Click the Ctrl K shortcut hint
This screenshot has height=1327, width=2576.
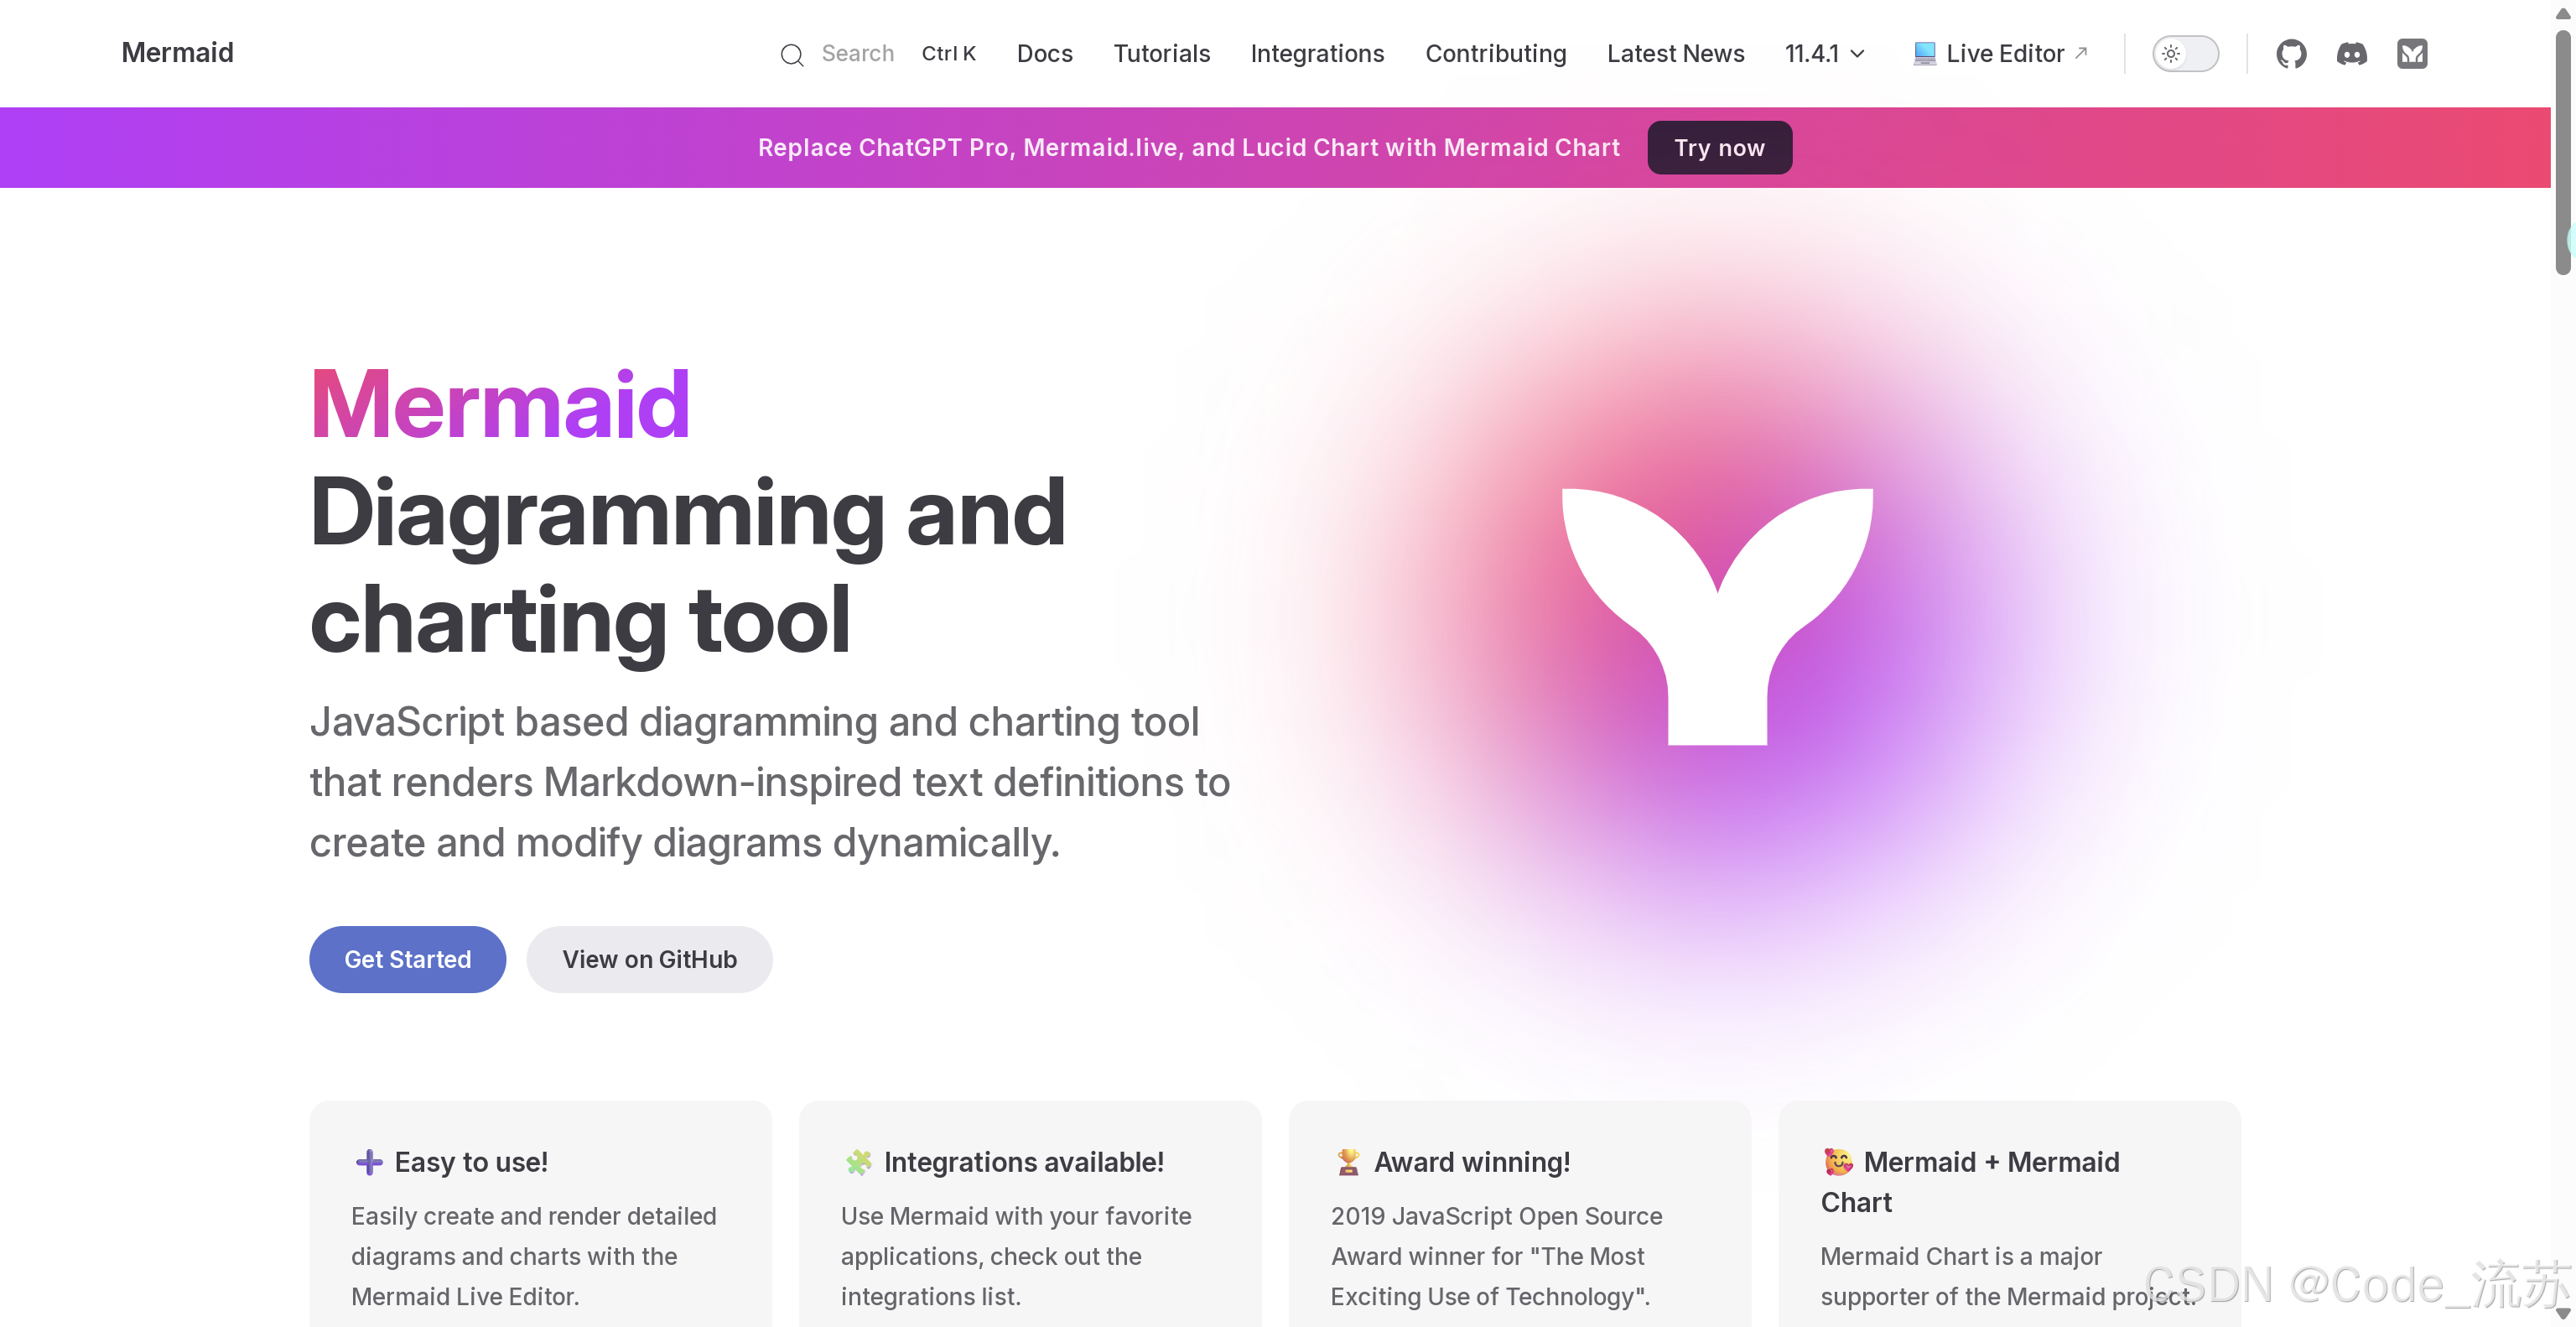(x=948, y=53)
